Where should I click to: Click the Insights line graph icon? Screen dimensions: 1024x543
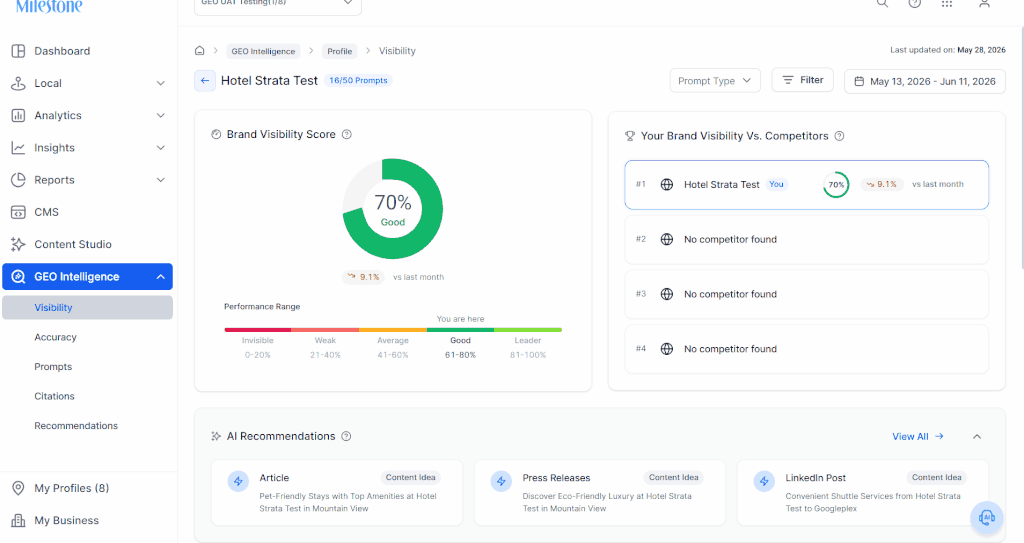[x=18, y=148]
